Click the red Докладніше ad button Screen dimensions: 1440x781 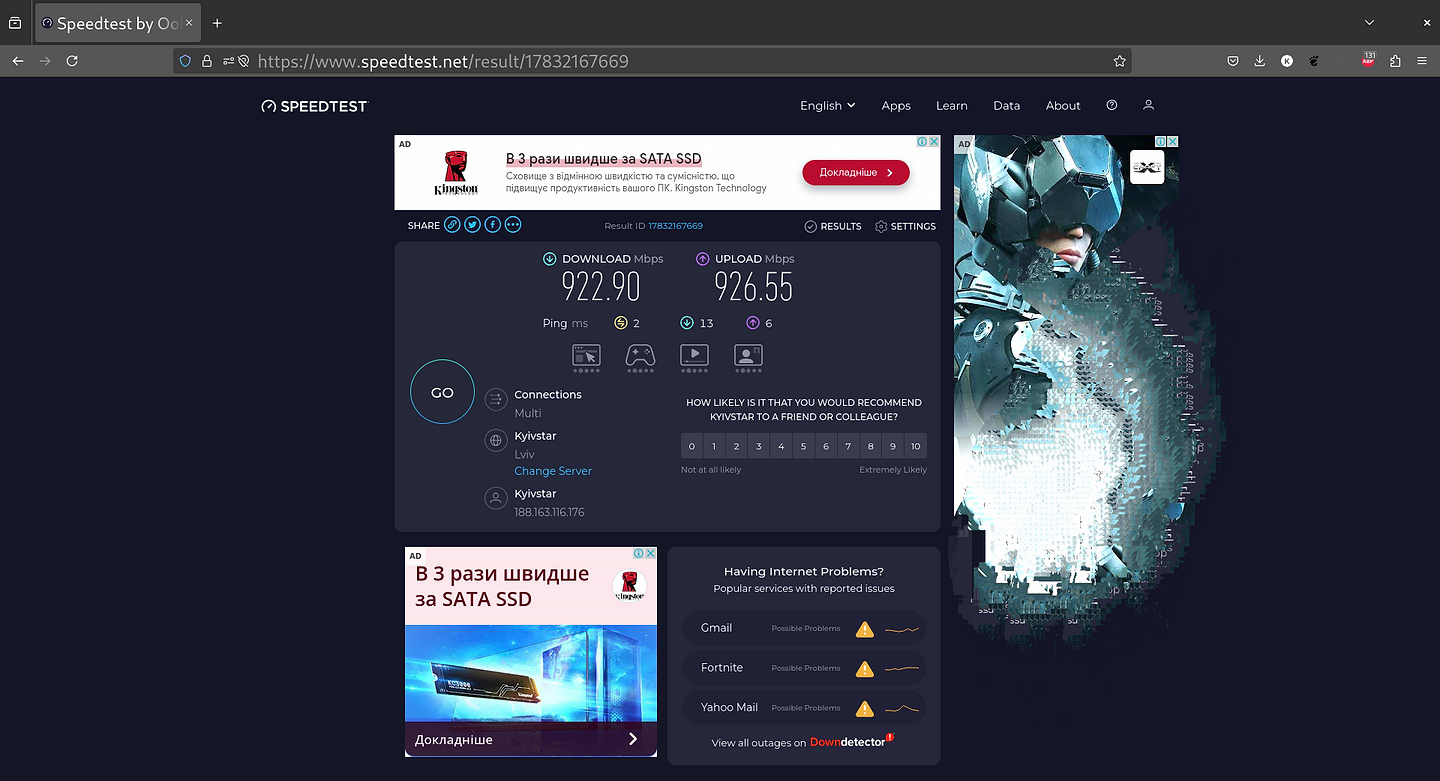point(856,172)
